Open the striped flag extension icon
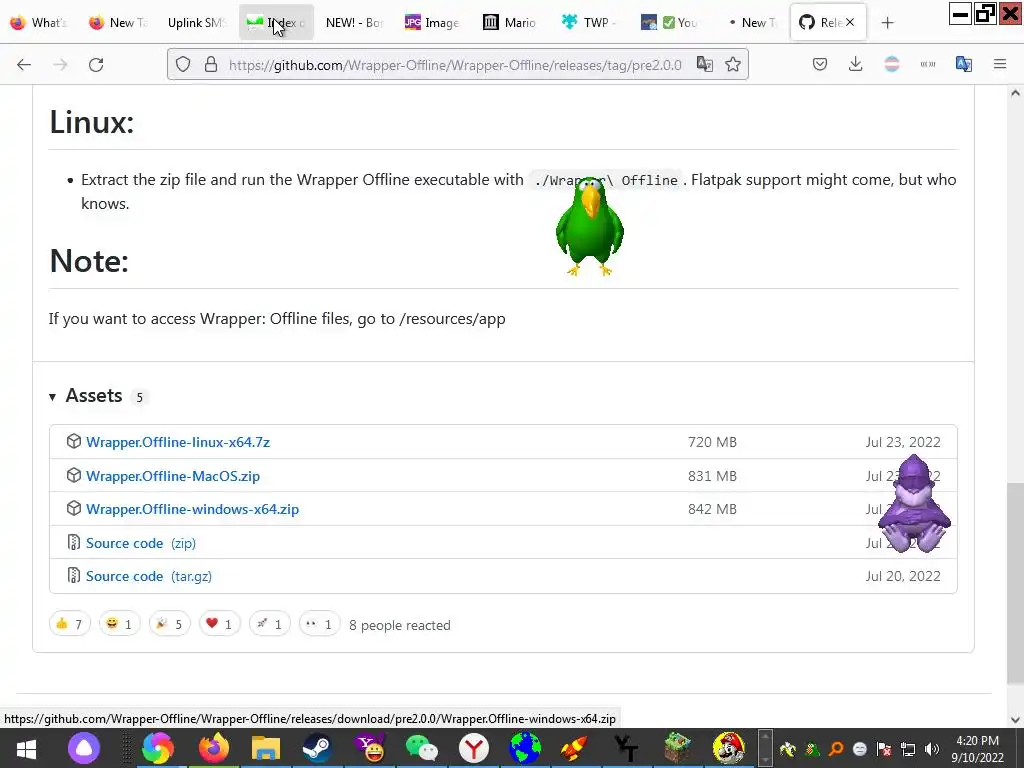Viewport: 1024px width, 768px height. point(891,64)
